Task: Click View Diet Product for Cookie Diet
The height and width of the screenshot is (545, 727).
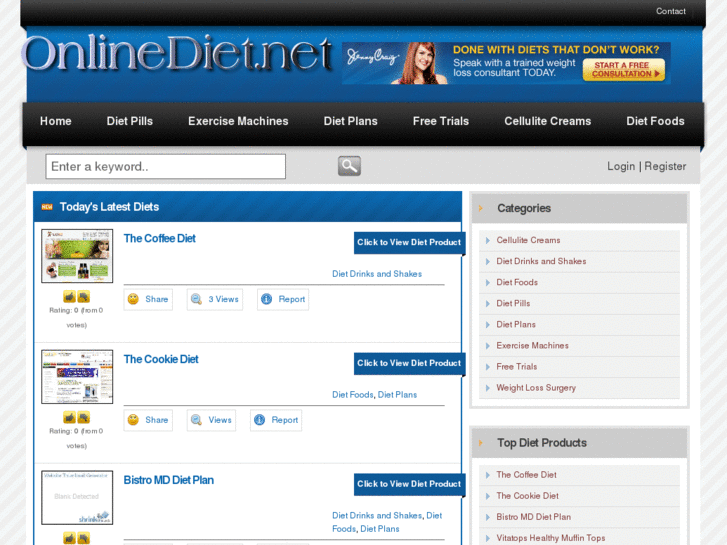Action: 409,363
